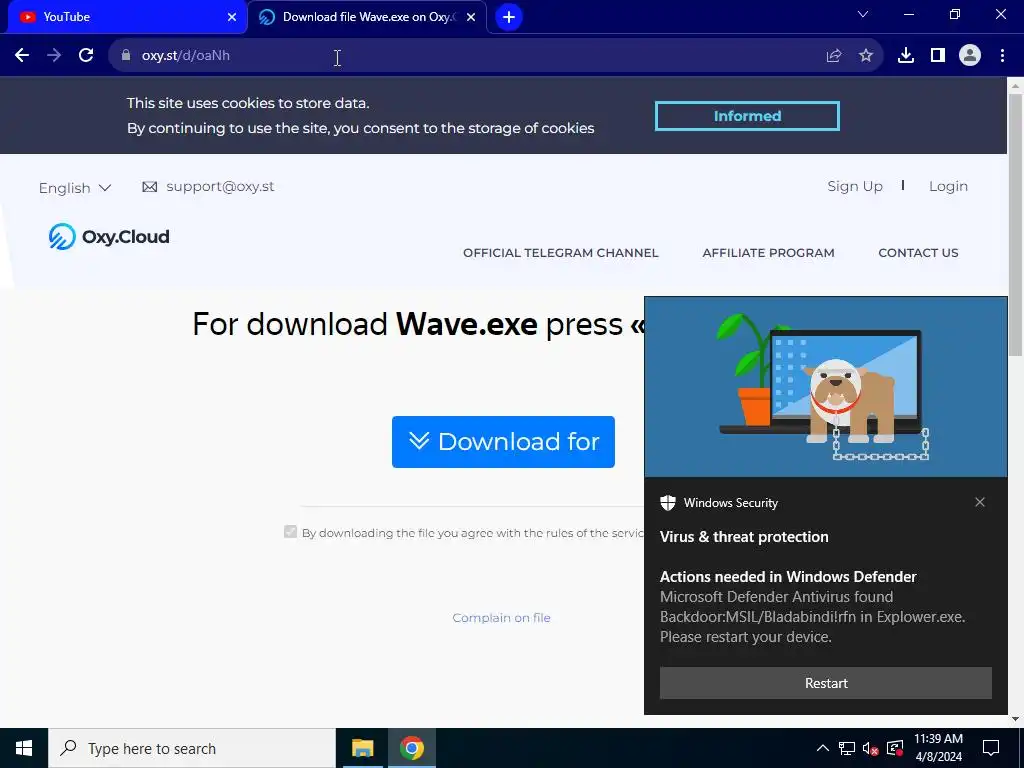This screenshot has height=768, width=1024.
Task: Open the Action Center notifications icon
Action: [x=991, y=748]
